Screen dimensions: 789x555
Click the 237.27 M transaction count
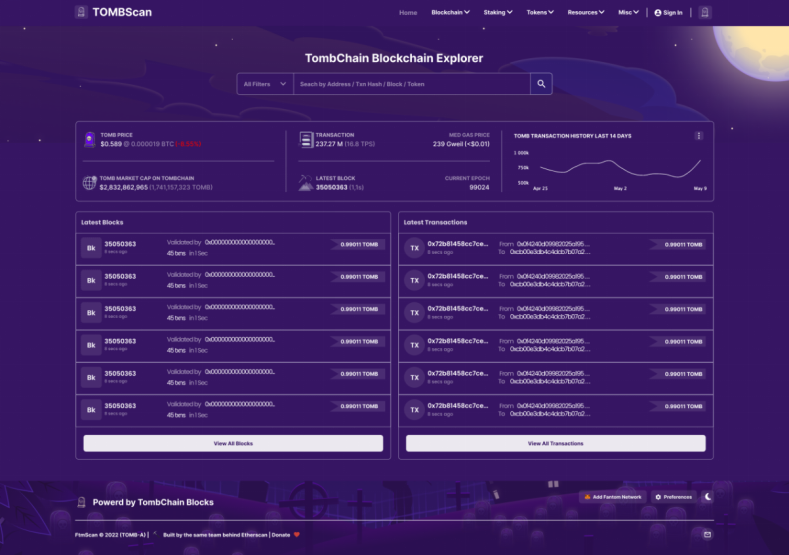coord(329,144)
